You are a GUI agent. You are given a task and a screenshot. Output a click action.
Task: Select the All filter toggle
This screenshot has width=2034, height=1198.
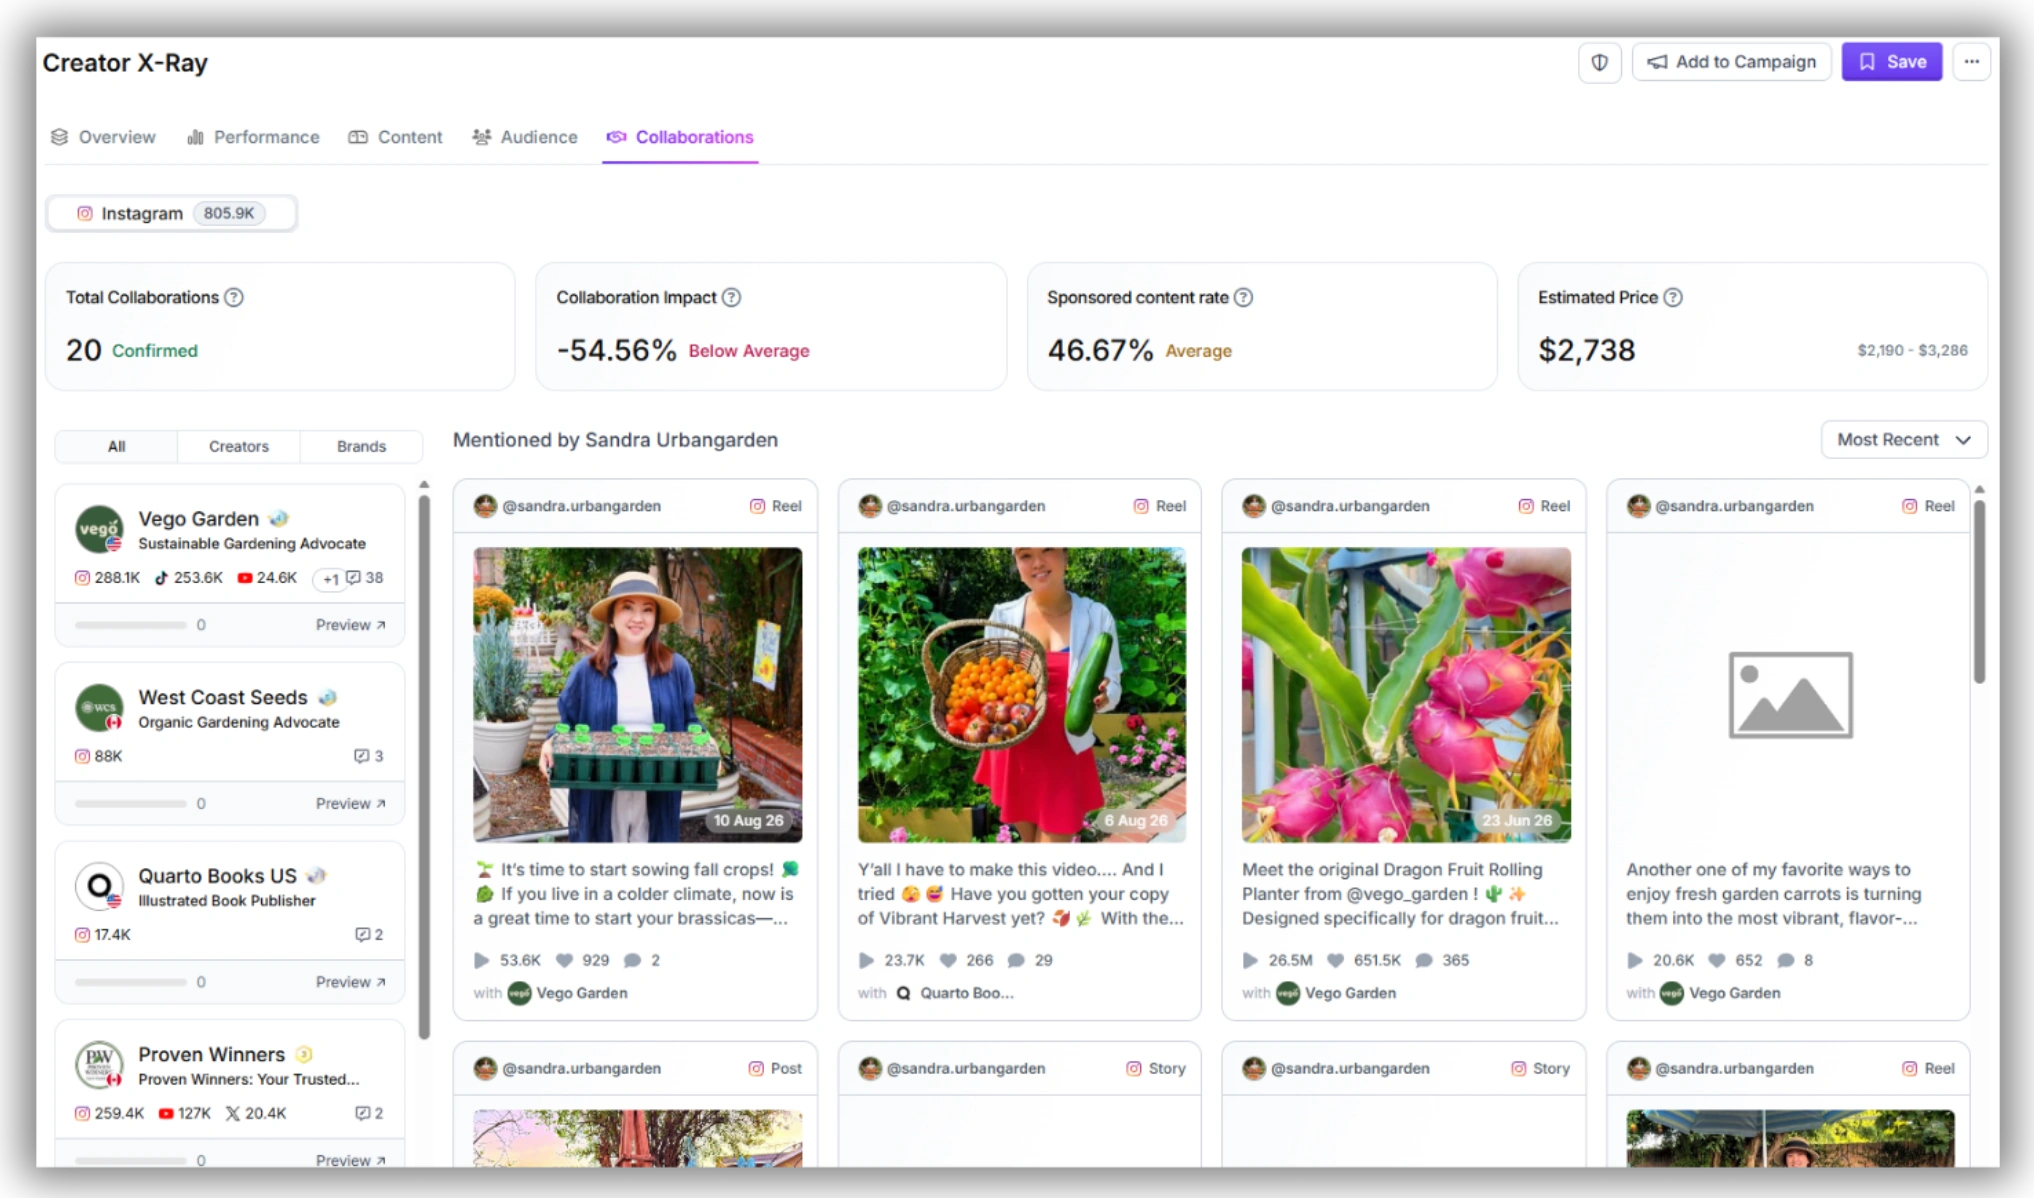point(116,446)
